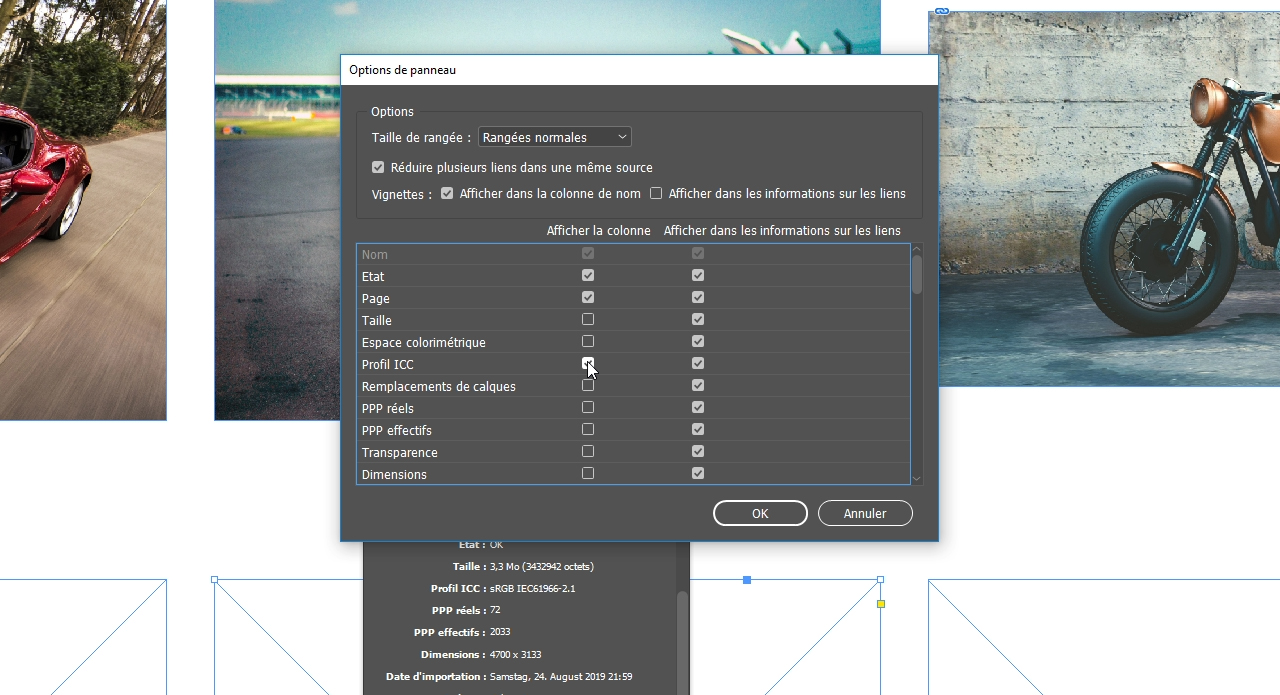Viewport: 1280px width, 695px height.
Task: Uncheck Page under links information column
Action: point(698,297)
